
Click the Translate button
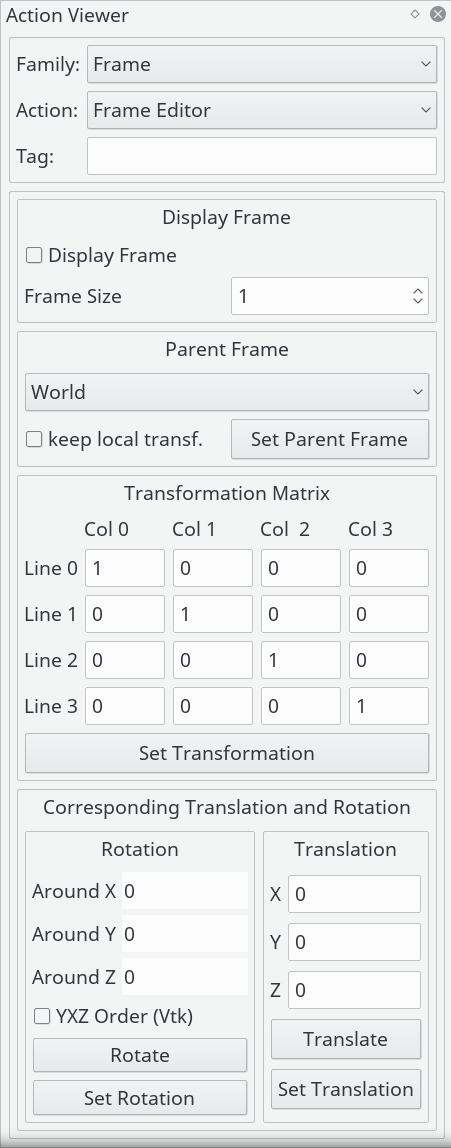[x=346, y=1039]
